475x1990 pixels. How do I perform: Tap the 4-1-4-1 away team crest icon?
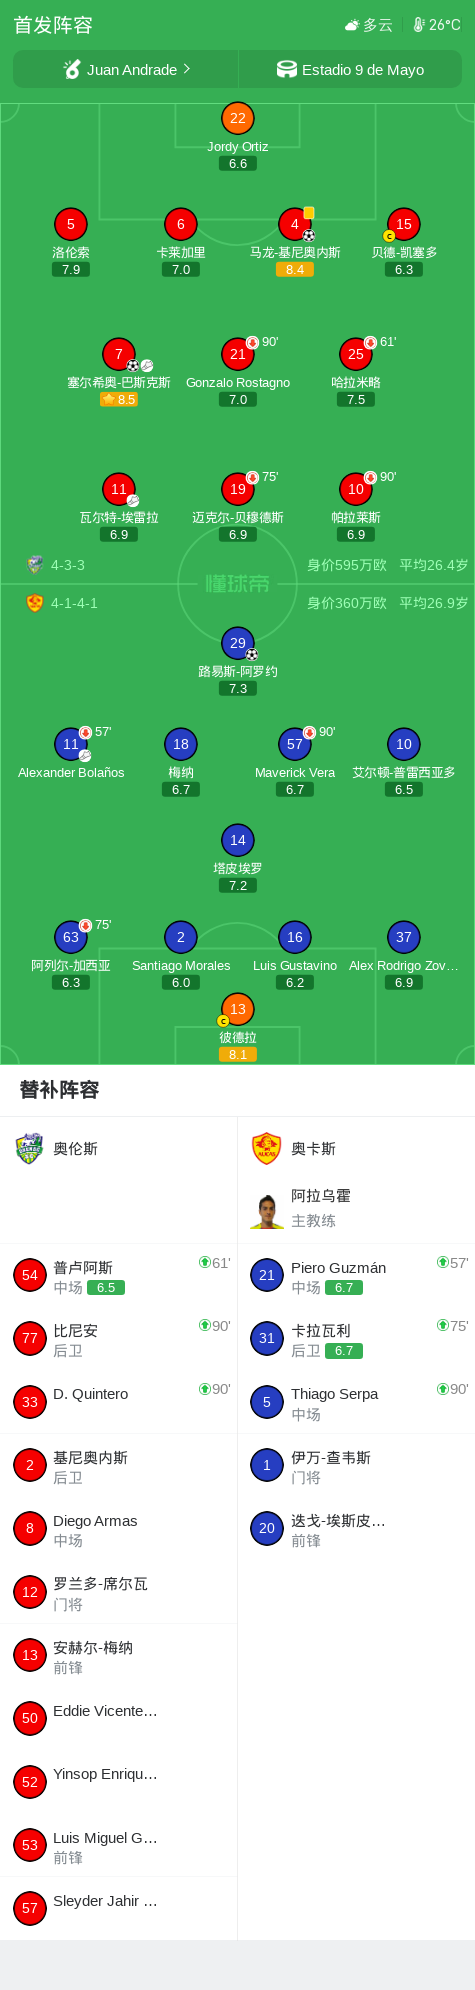tap(35, 603)
